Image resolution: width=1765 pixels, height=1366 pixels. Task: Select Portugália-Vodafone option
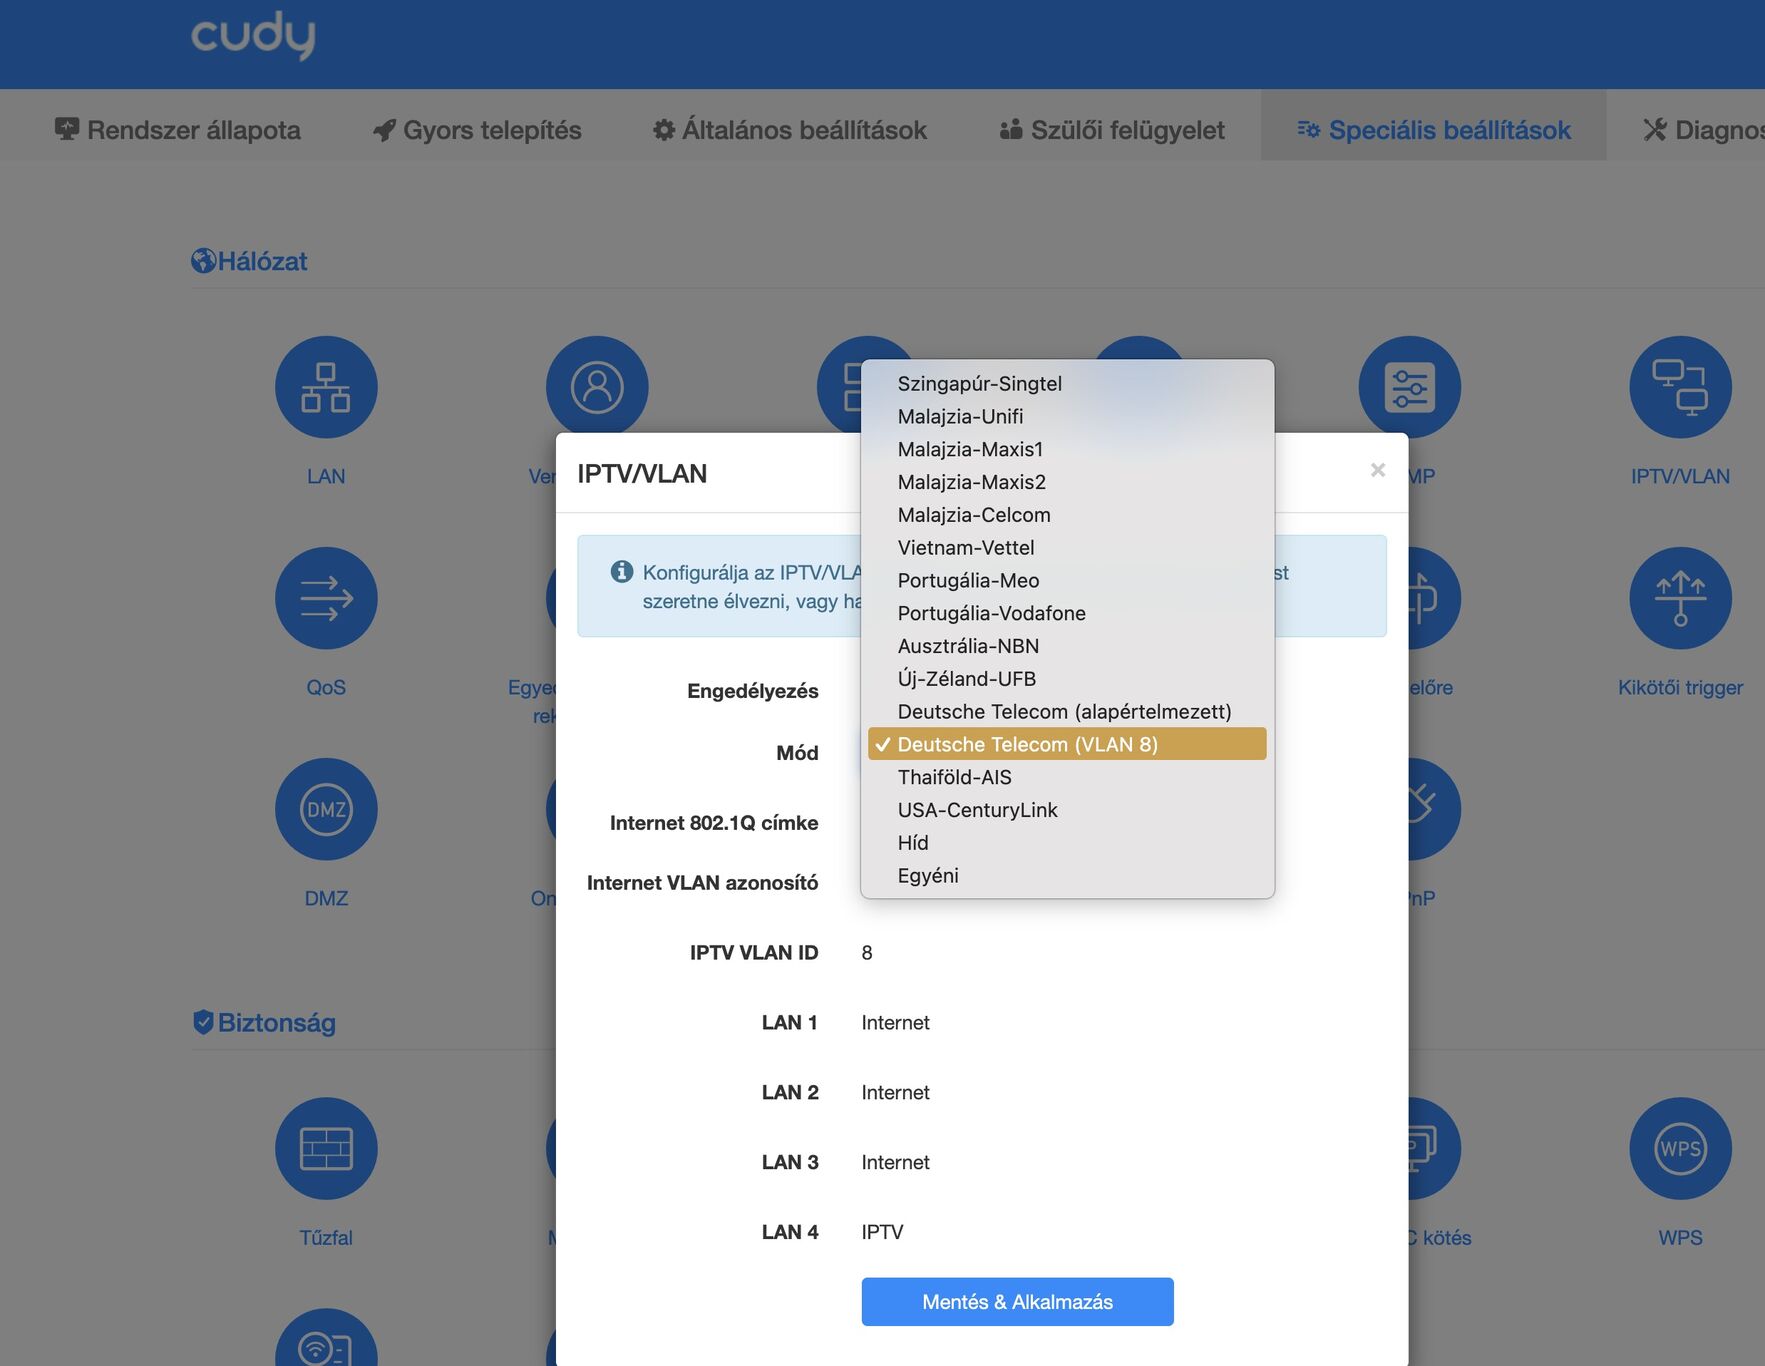(1067, 614)
